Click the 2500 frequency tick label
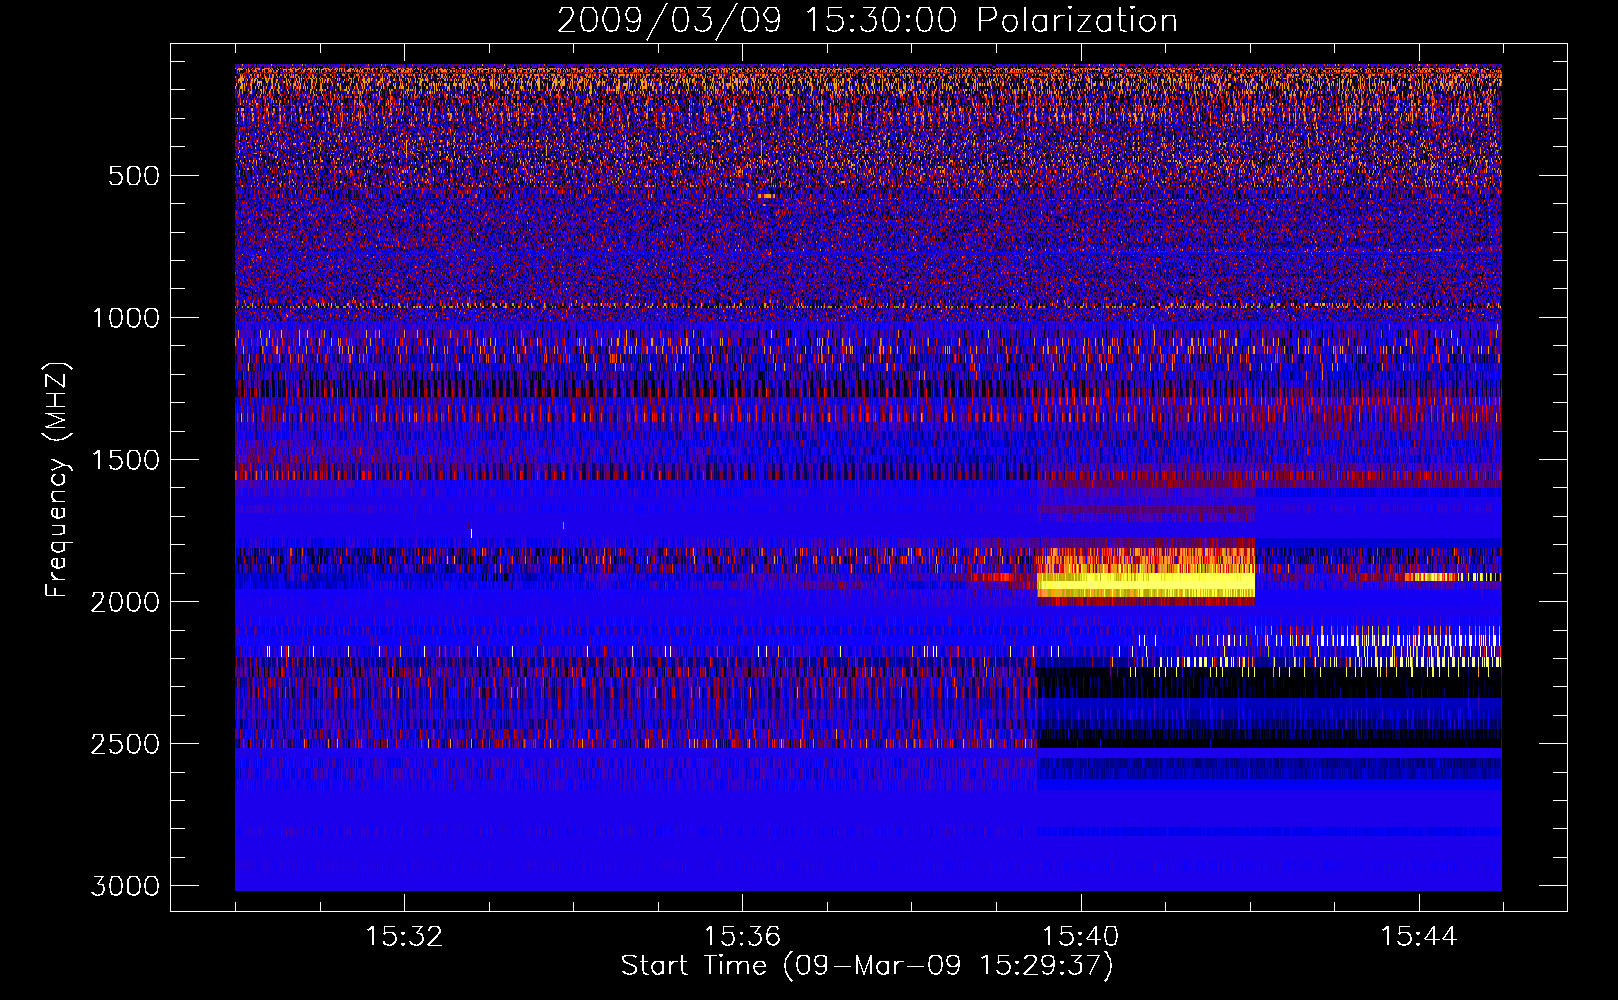The image size is (1618, 1000). coord(125,744)
